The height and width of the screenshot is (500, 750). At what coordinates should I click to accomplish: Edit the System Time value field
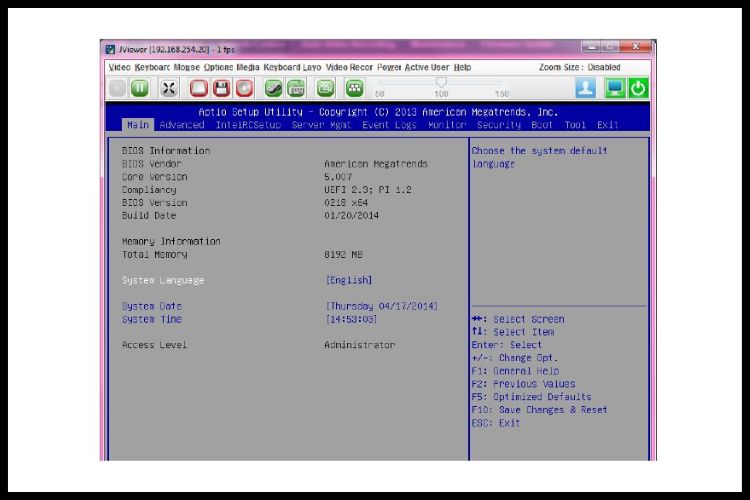351,319
